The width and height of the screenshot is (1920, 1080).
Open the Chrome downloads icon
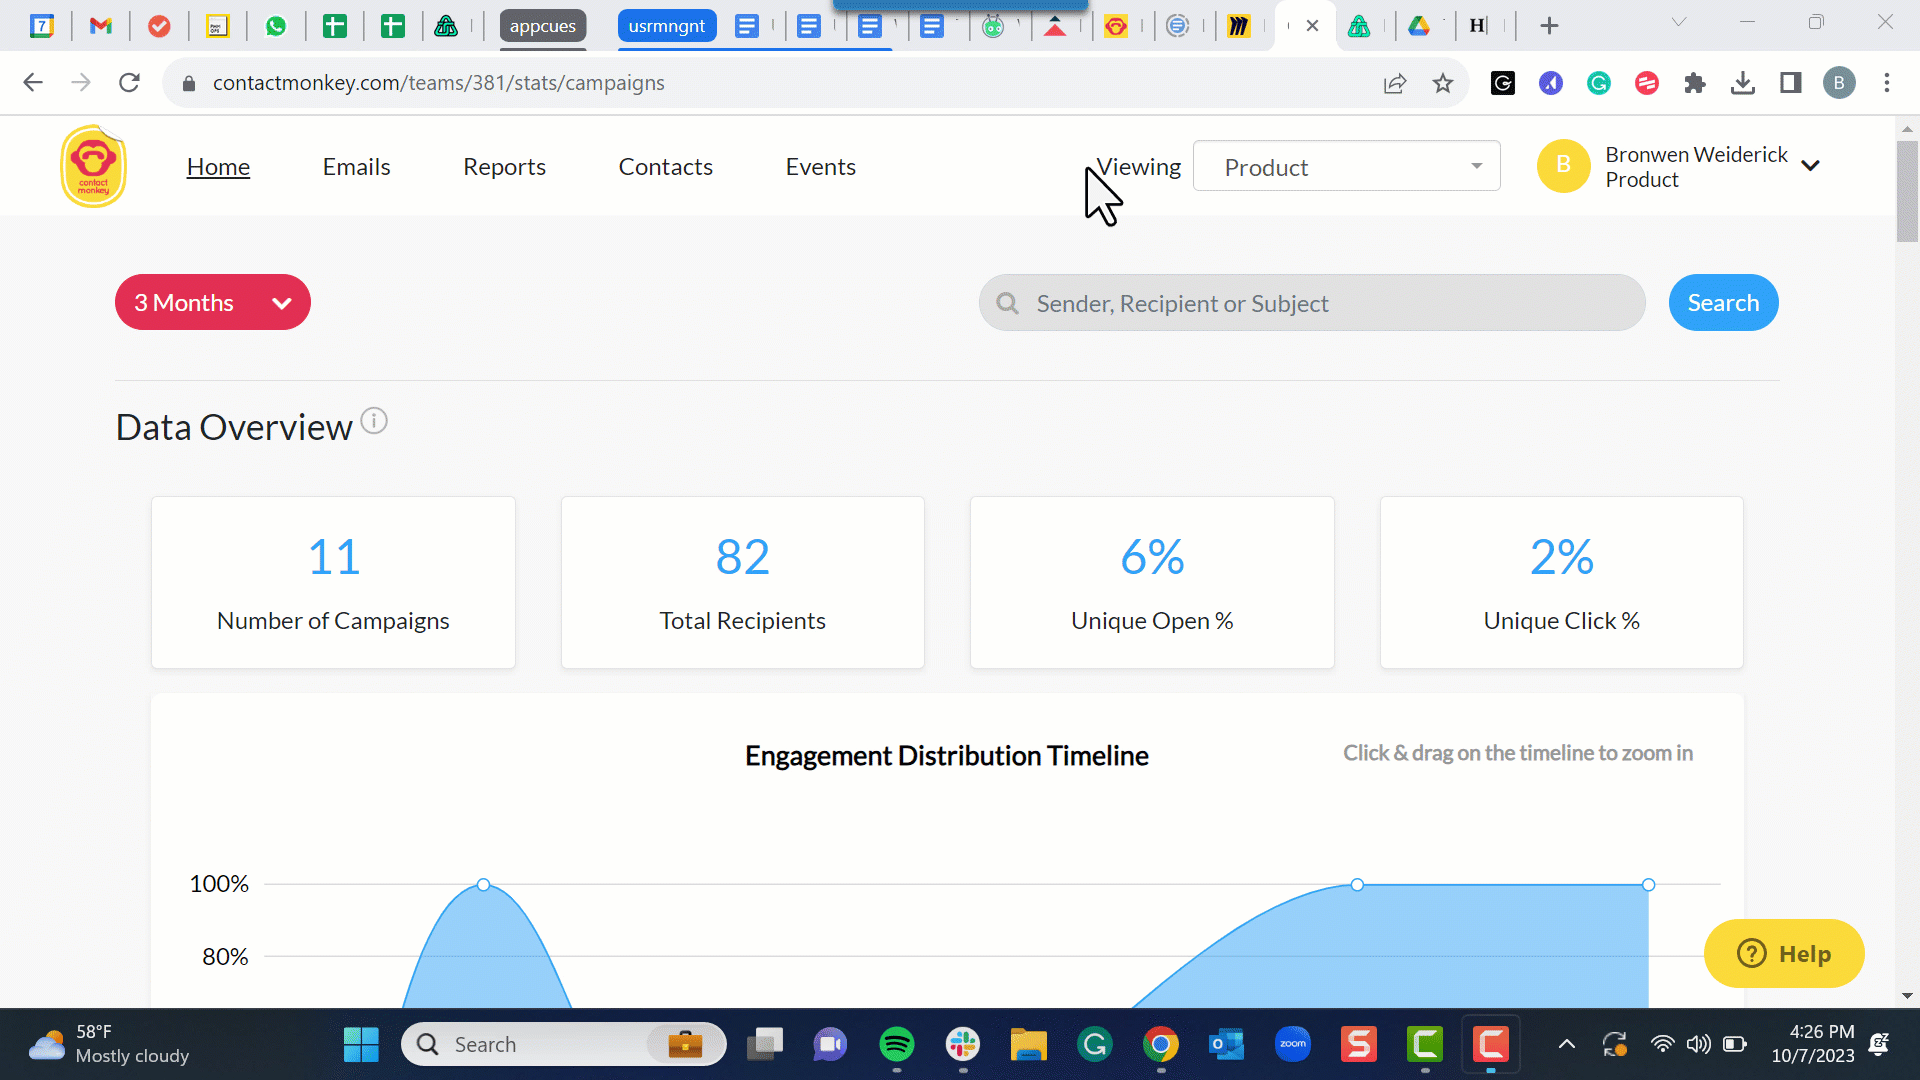(x=1743, y=83)
